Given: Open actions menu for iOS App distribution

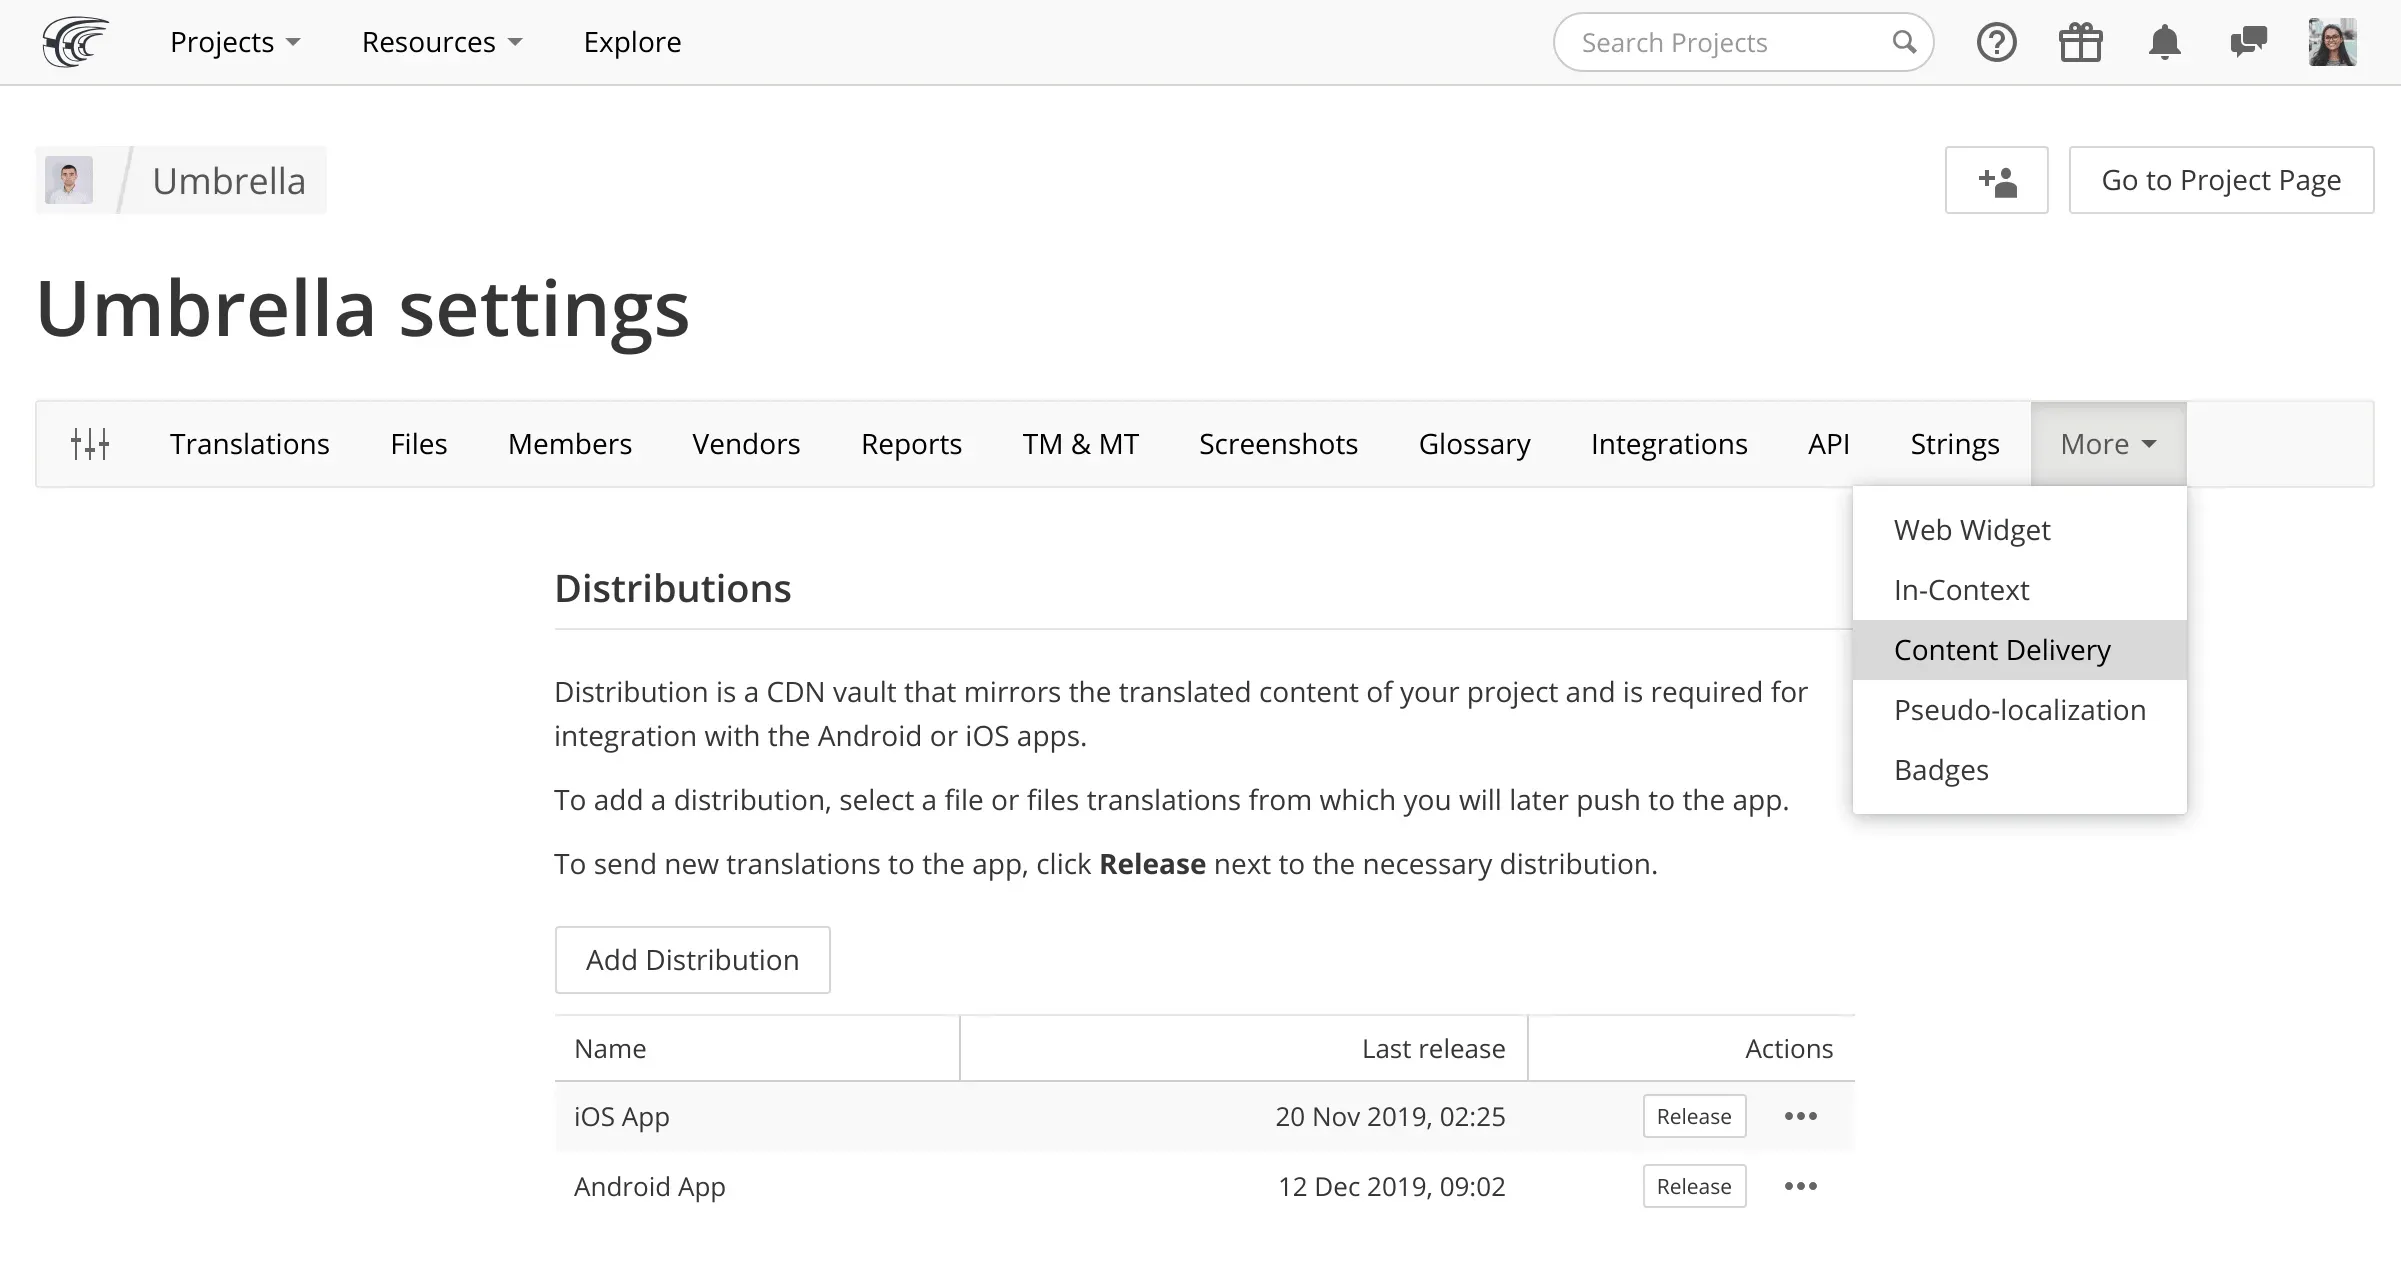Looking at the screenshot, I should 1799,1116.
